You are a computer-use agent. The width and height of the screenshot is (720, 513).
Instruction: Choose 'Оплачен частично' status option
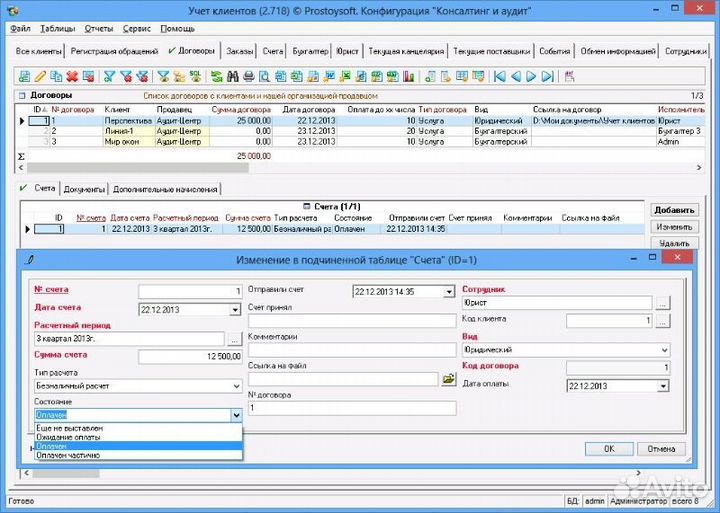pyautogui.click(x=68, y=455)
